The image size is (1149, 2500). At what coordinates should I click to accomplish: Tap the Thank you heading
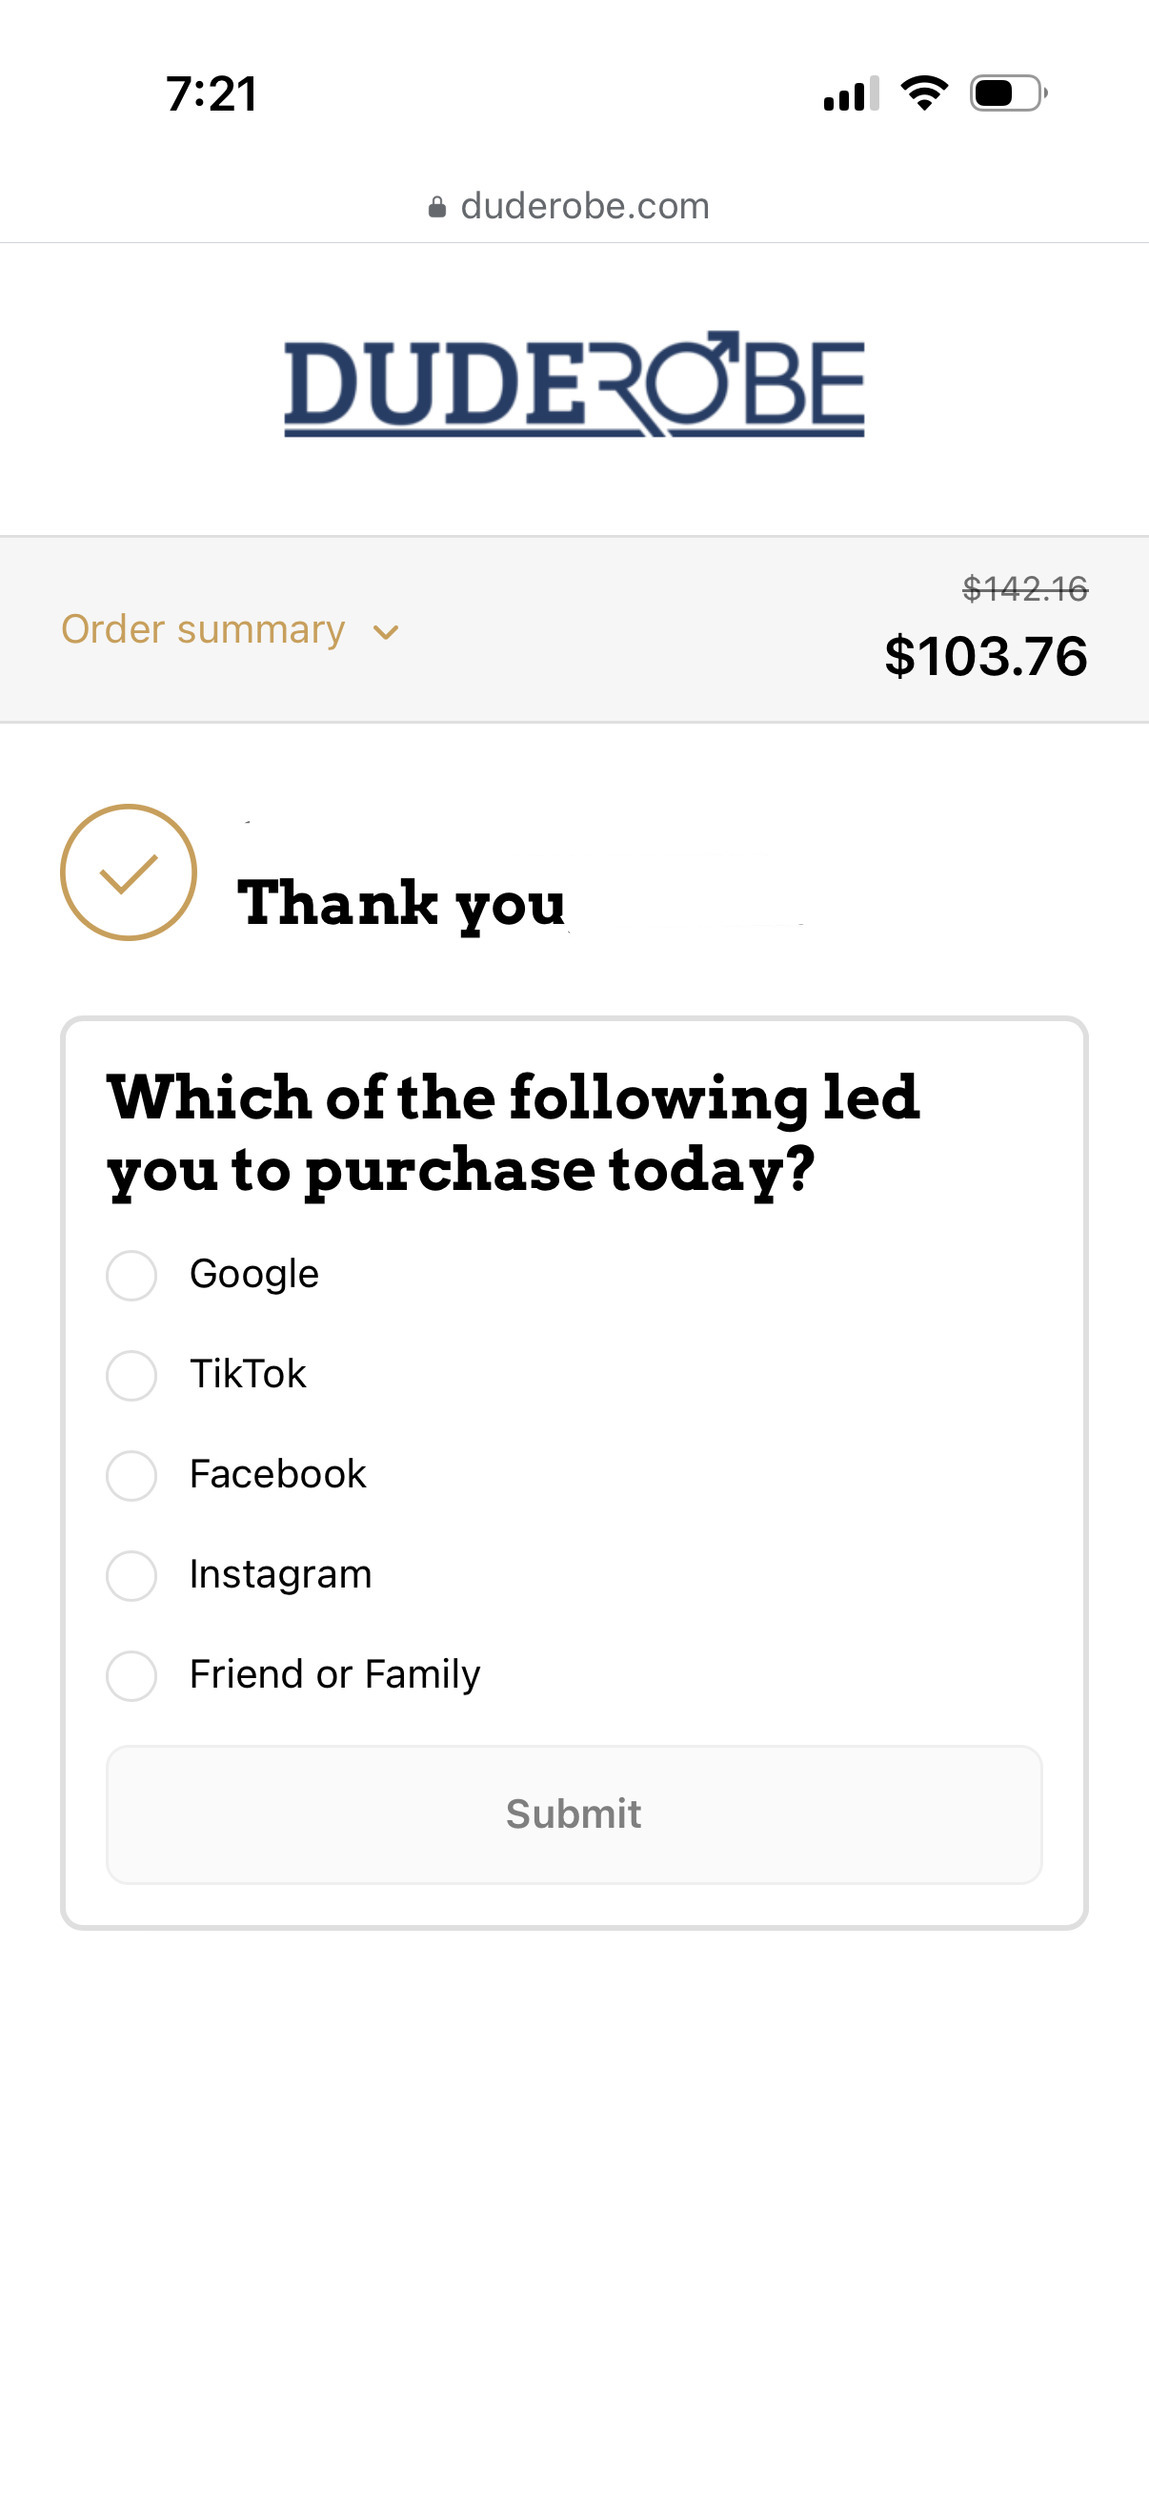pos(401,903)
